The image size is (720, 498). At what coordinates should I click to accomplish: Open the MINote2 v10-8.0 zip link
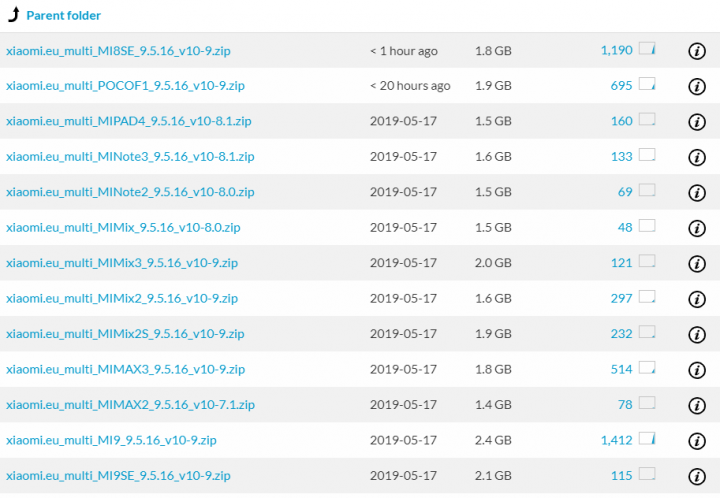(130, 192)
